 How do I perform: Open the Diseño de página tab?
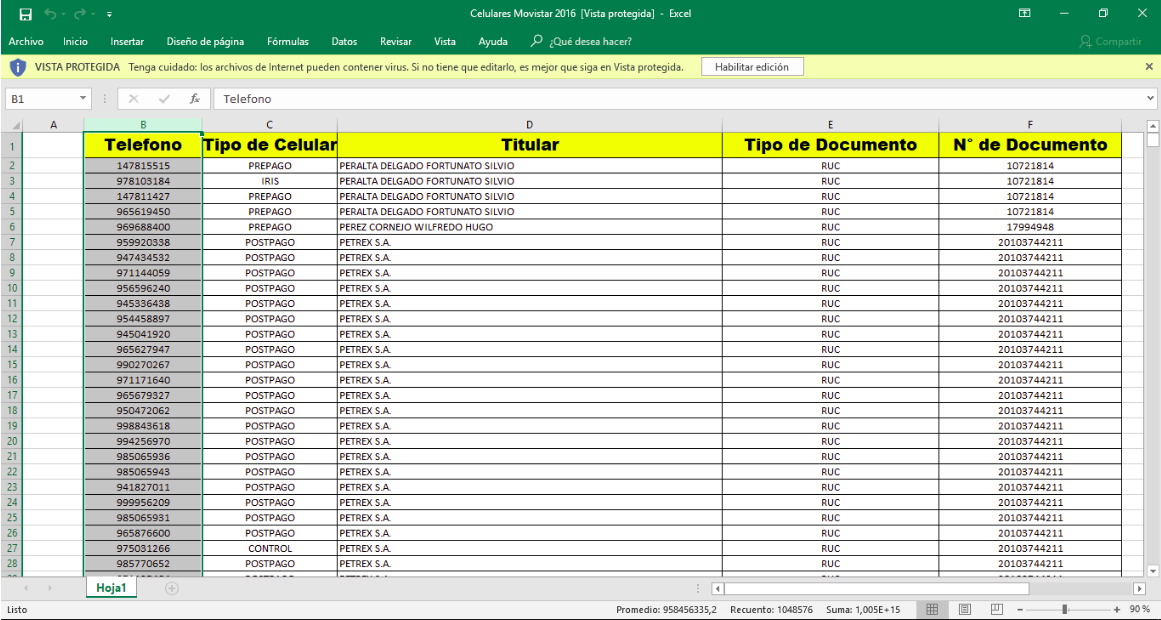[x=205, y=41]
